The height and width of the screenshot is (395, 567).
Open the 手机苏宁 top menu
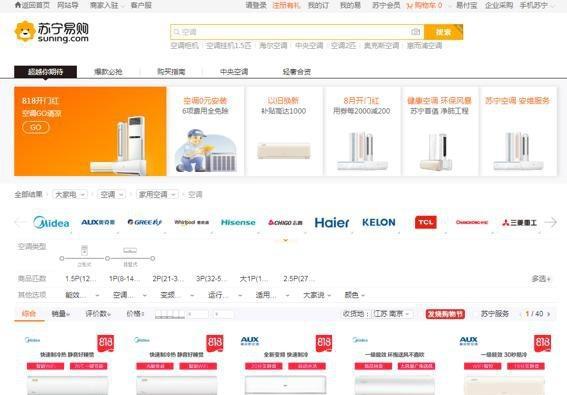(536, 5)
